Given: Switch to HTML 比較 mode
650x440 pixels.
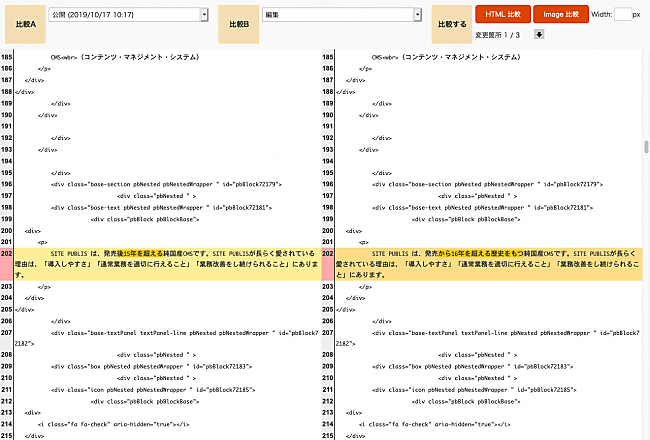Looking at the screenshot, I should pos(501,15).
